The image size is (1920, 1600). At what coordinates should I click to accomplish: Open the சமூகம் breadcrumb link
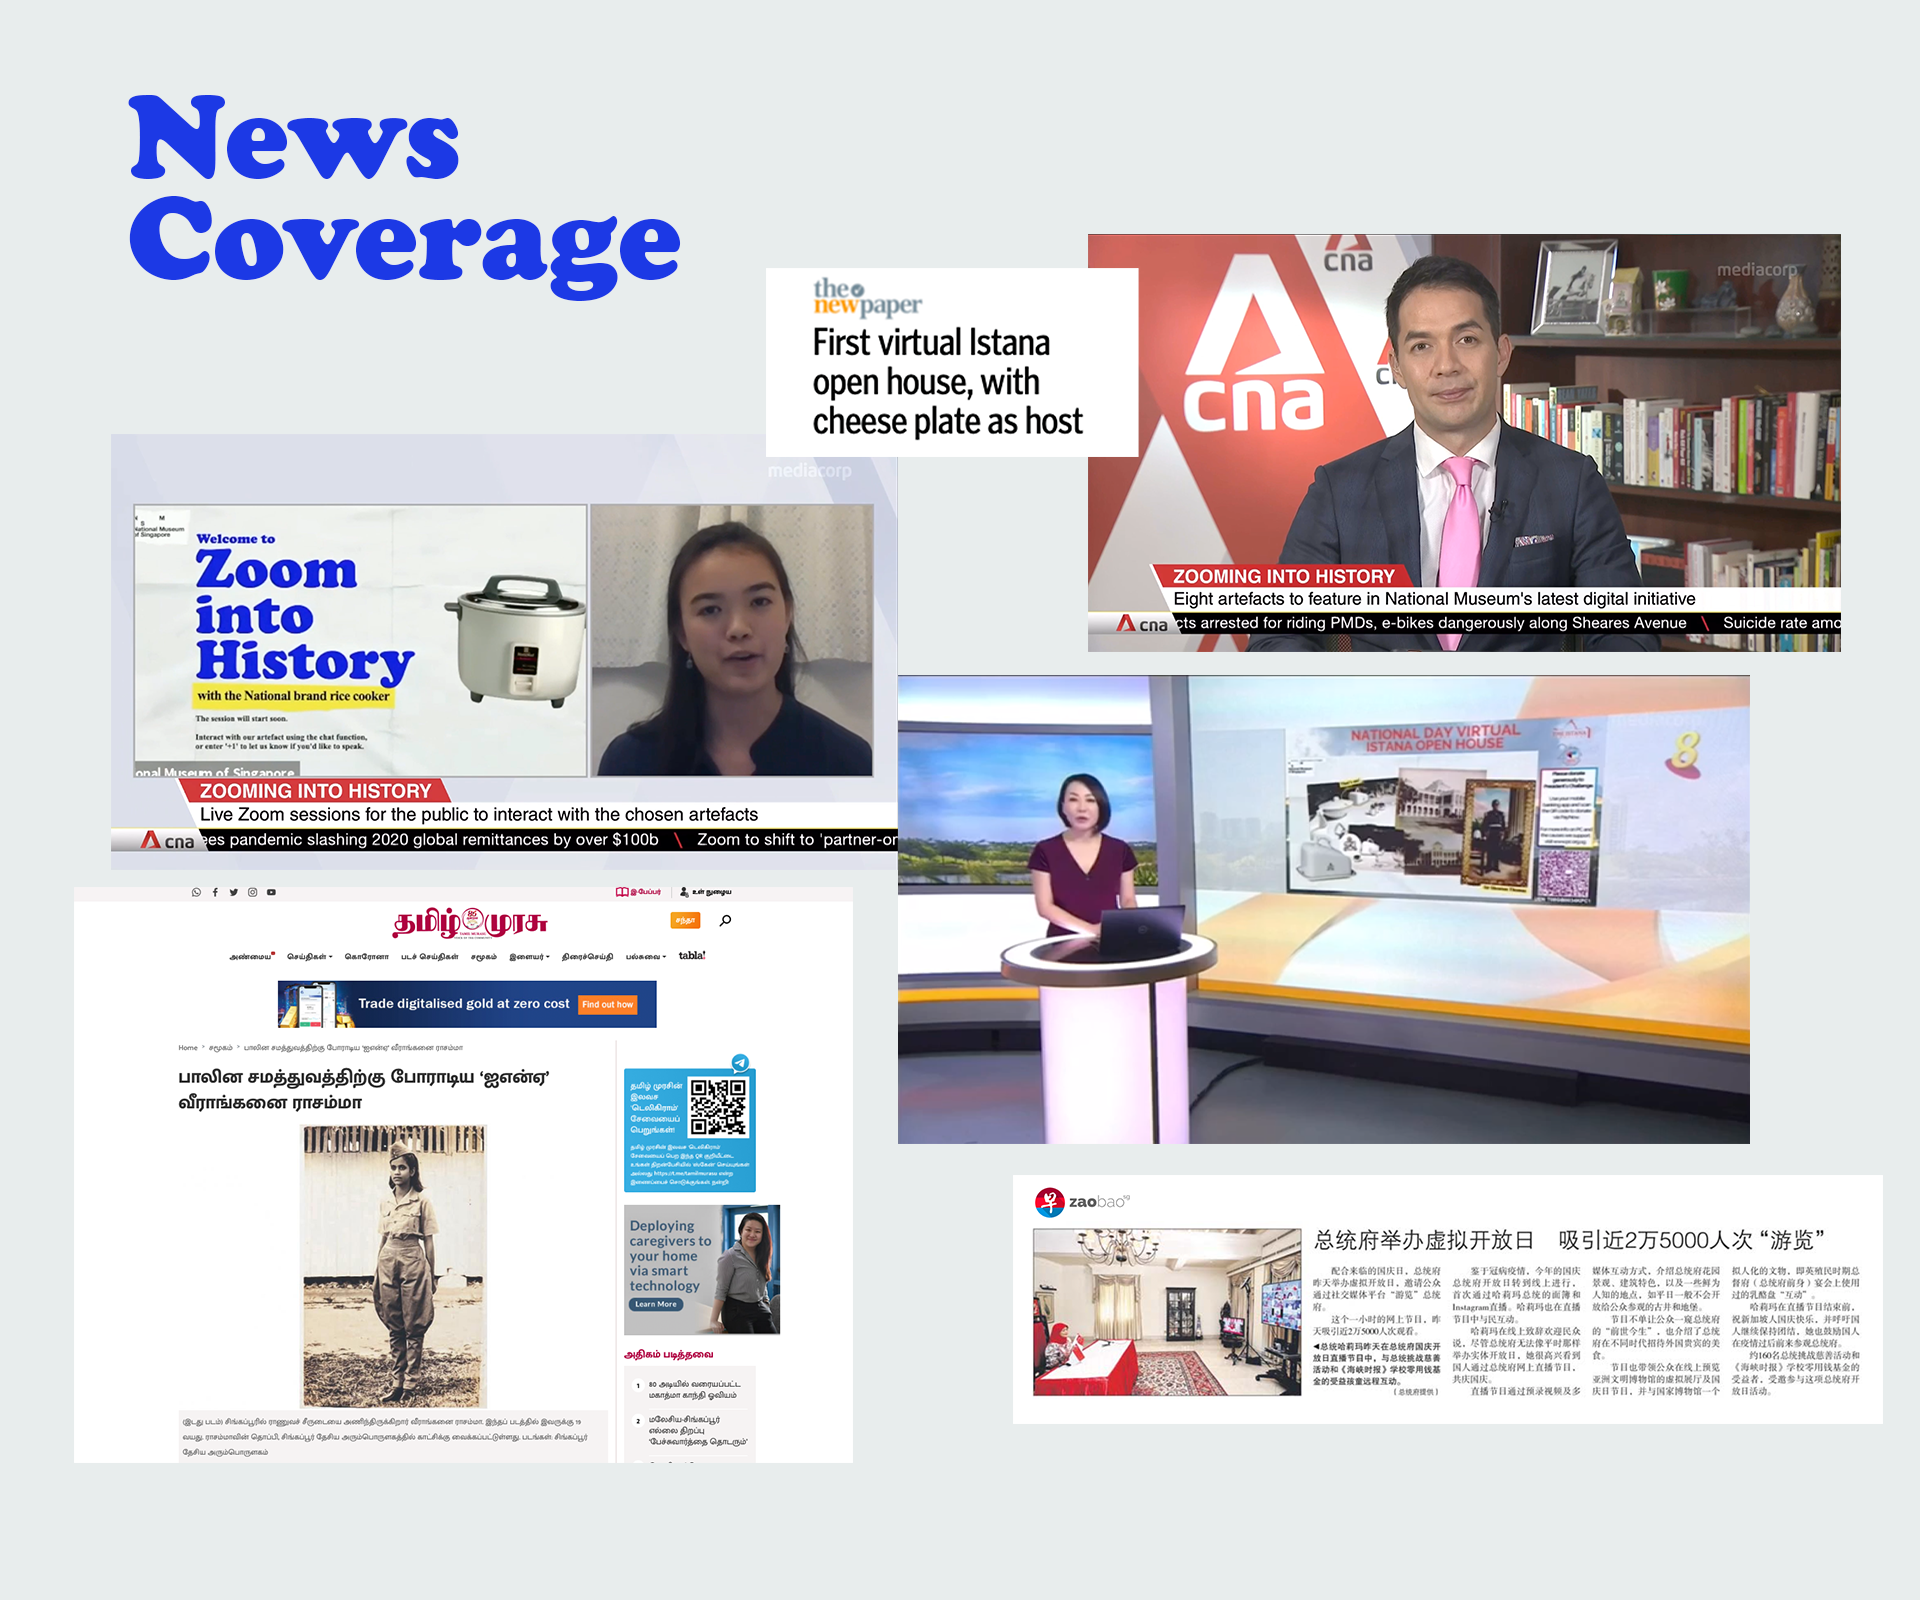[220, 1048]
